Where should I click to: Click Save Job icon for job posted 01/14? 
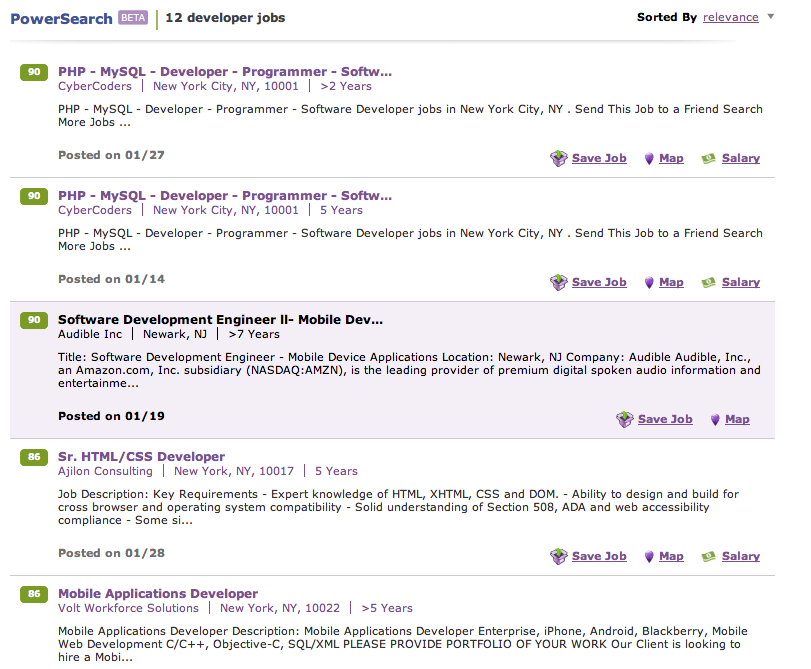click(559, 282)
